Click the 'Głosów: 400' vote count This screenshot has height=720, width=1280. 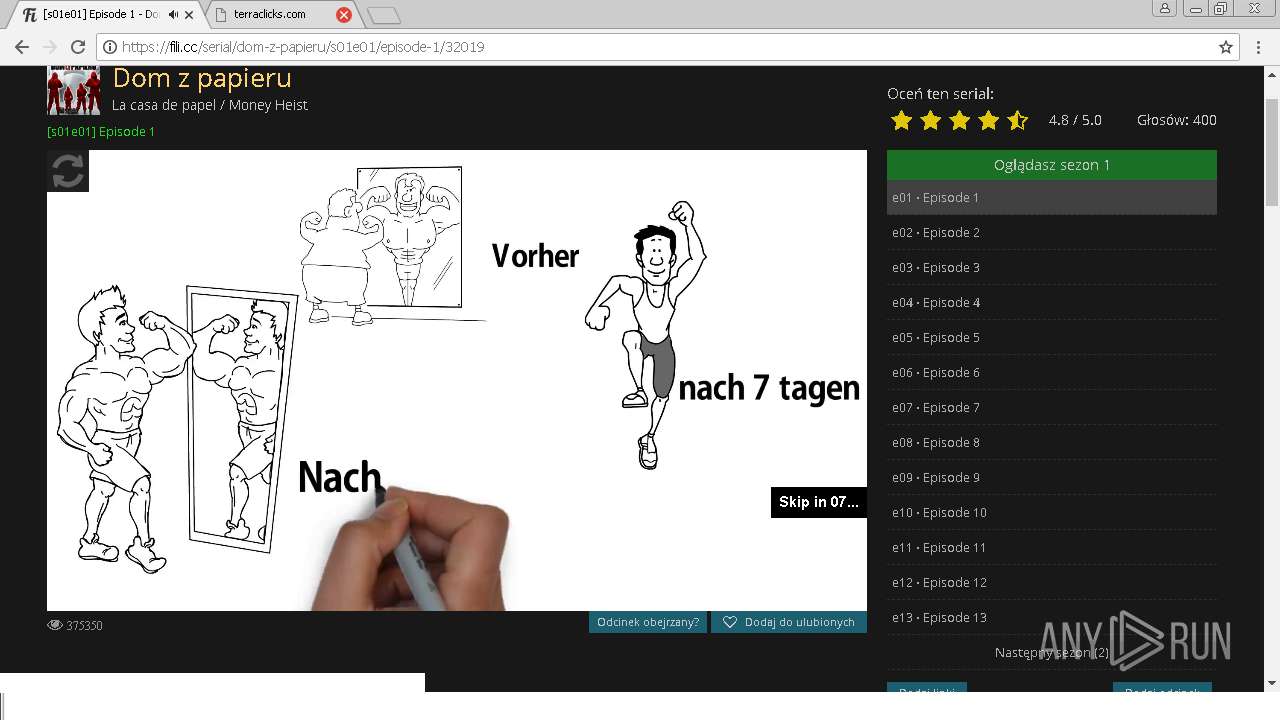click(1177, 120)
